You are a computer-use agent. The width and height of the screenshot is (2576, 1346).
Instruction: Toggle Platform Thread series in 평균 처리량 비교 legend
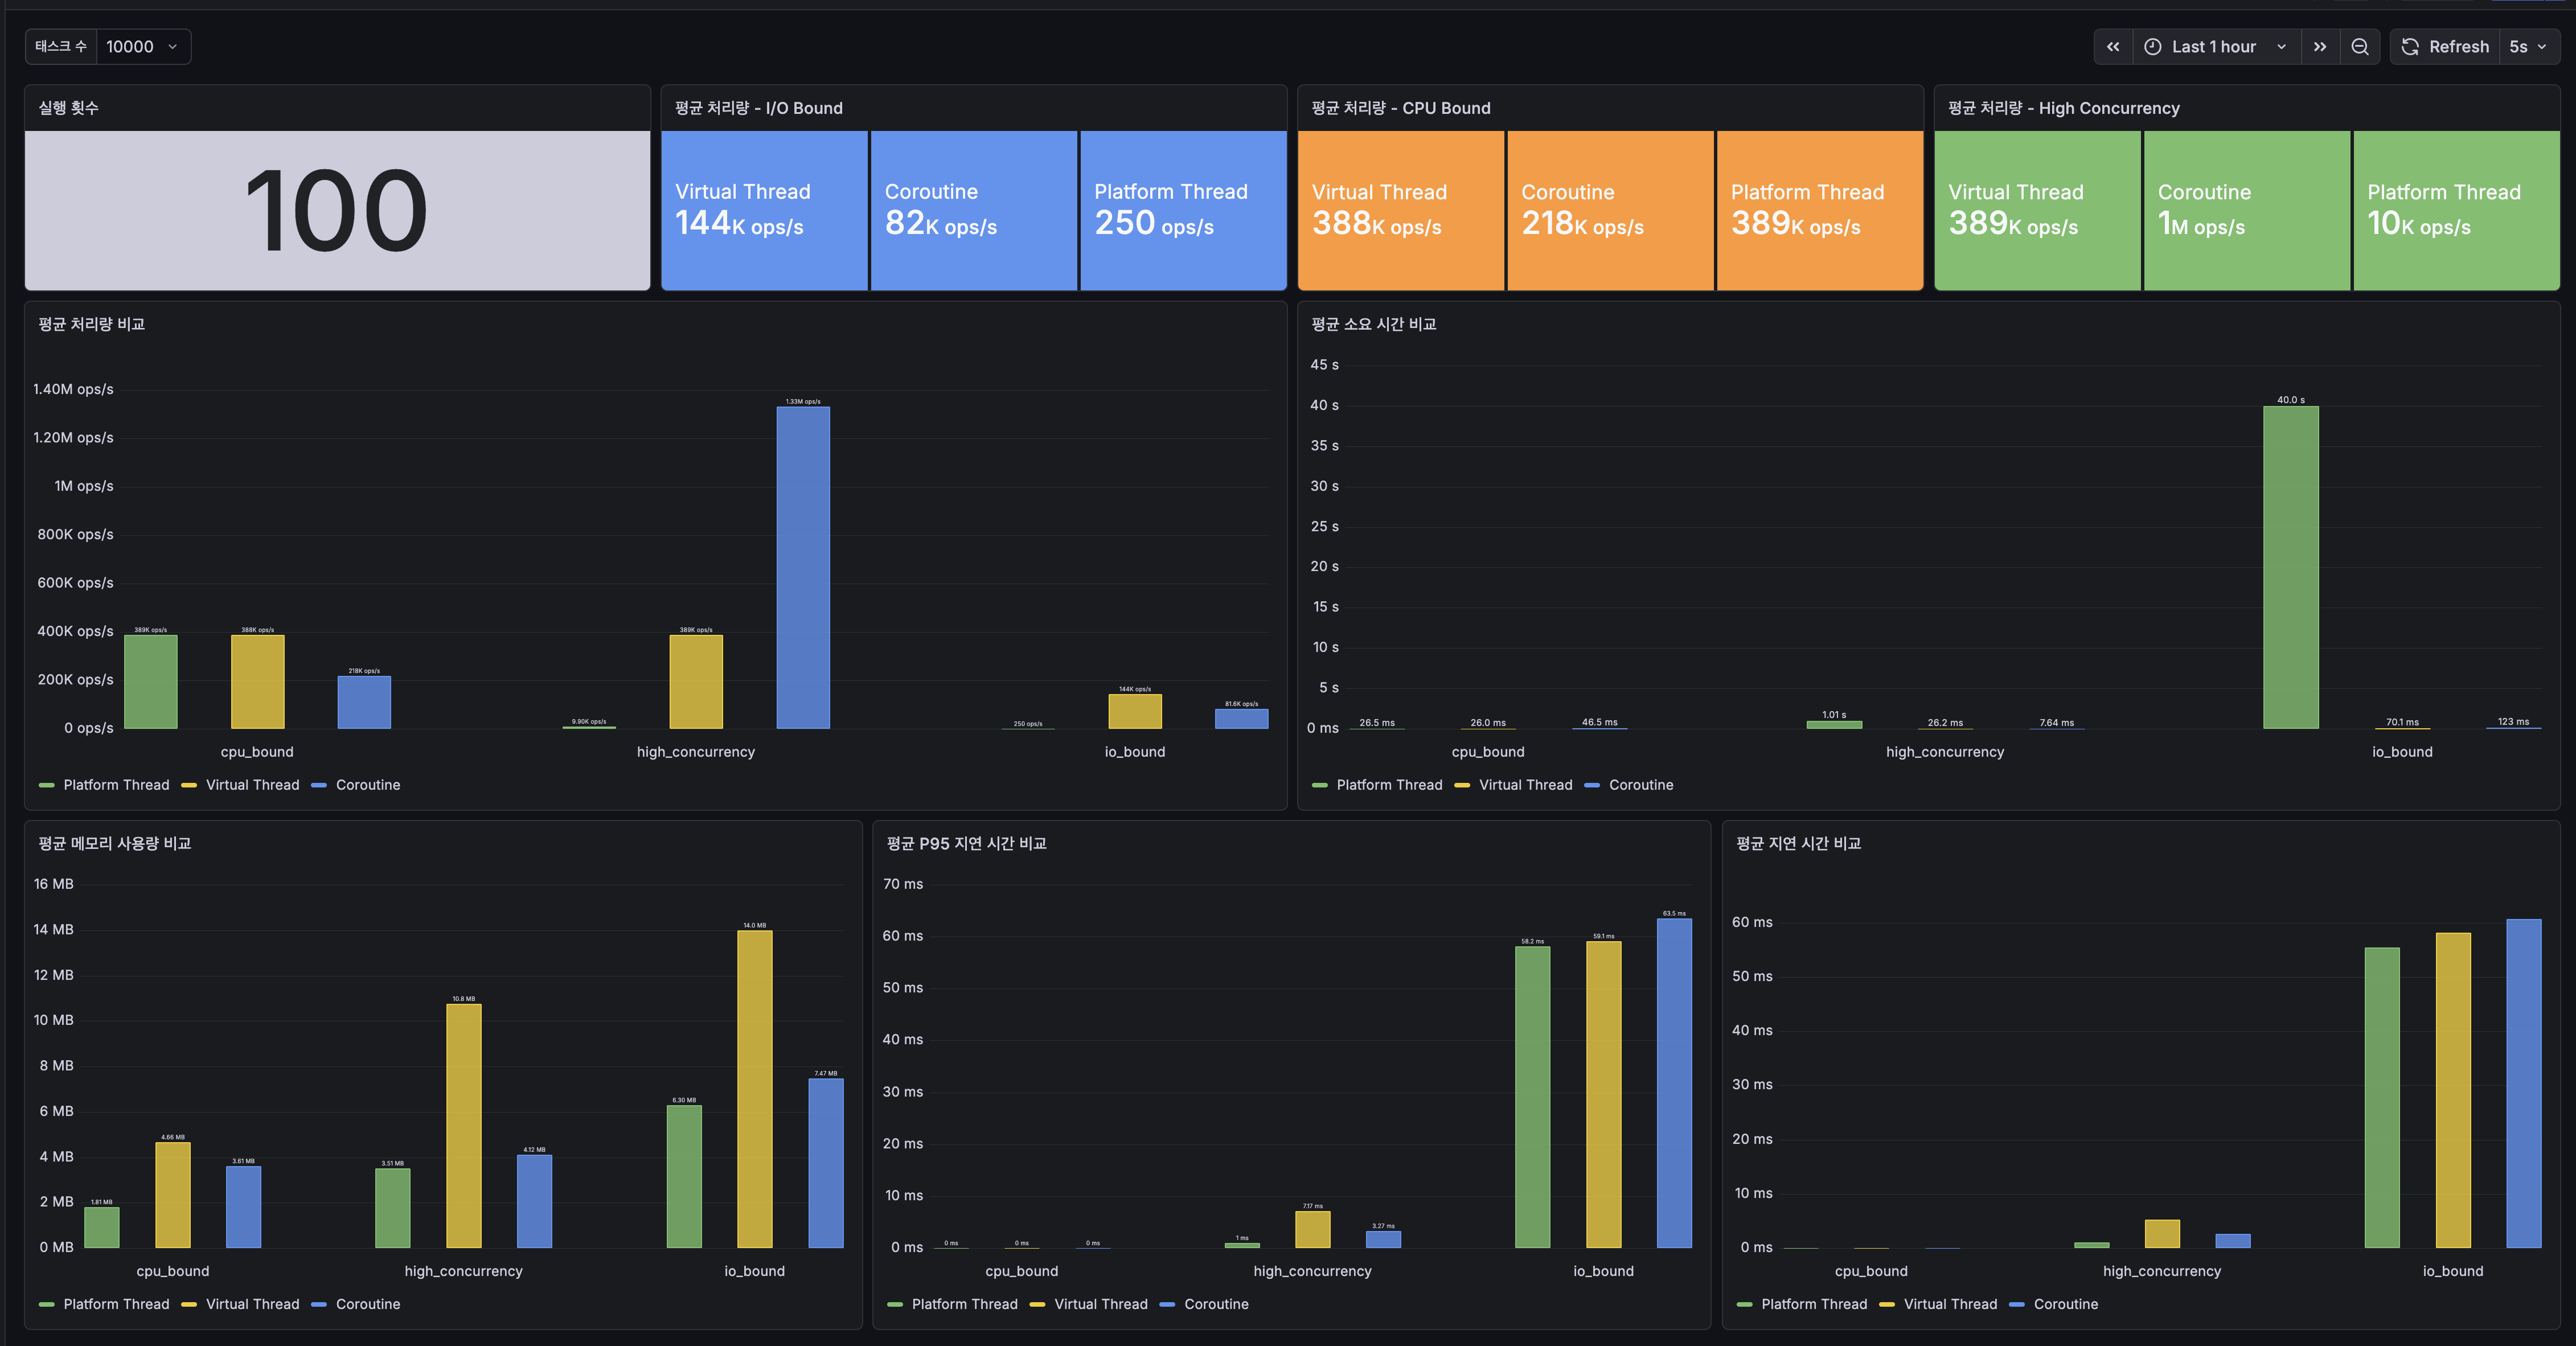coord(116,785)
